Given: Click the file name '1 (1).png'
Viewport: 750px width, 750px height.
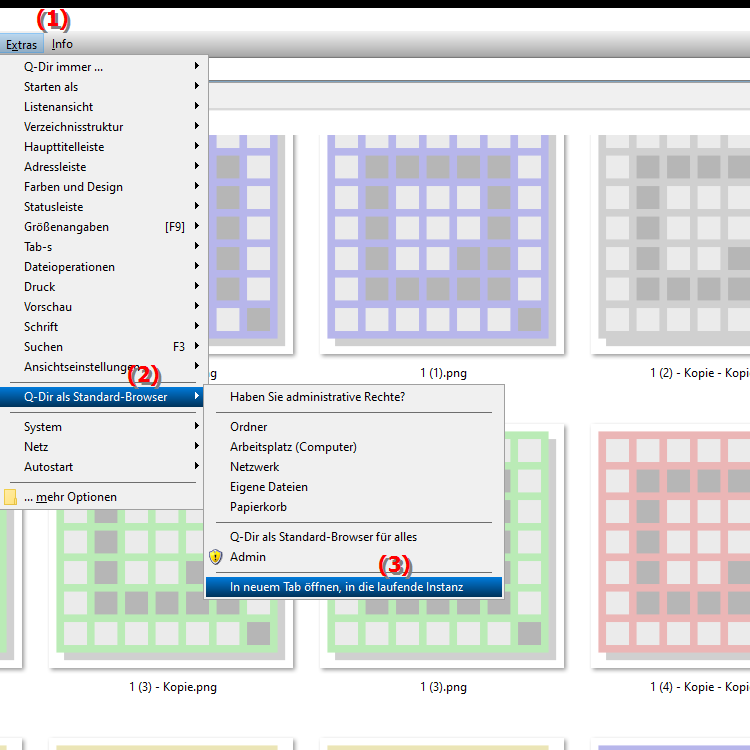Looking at the screenshot, I should pos(443,373).
